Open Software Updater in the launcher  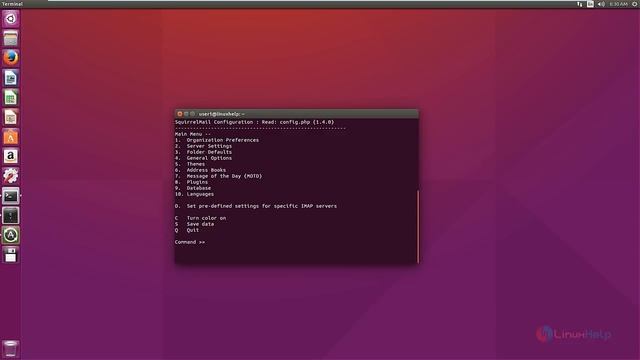(x=11, y=235)
